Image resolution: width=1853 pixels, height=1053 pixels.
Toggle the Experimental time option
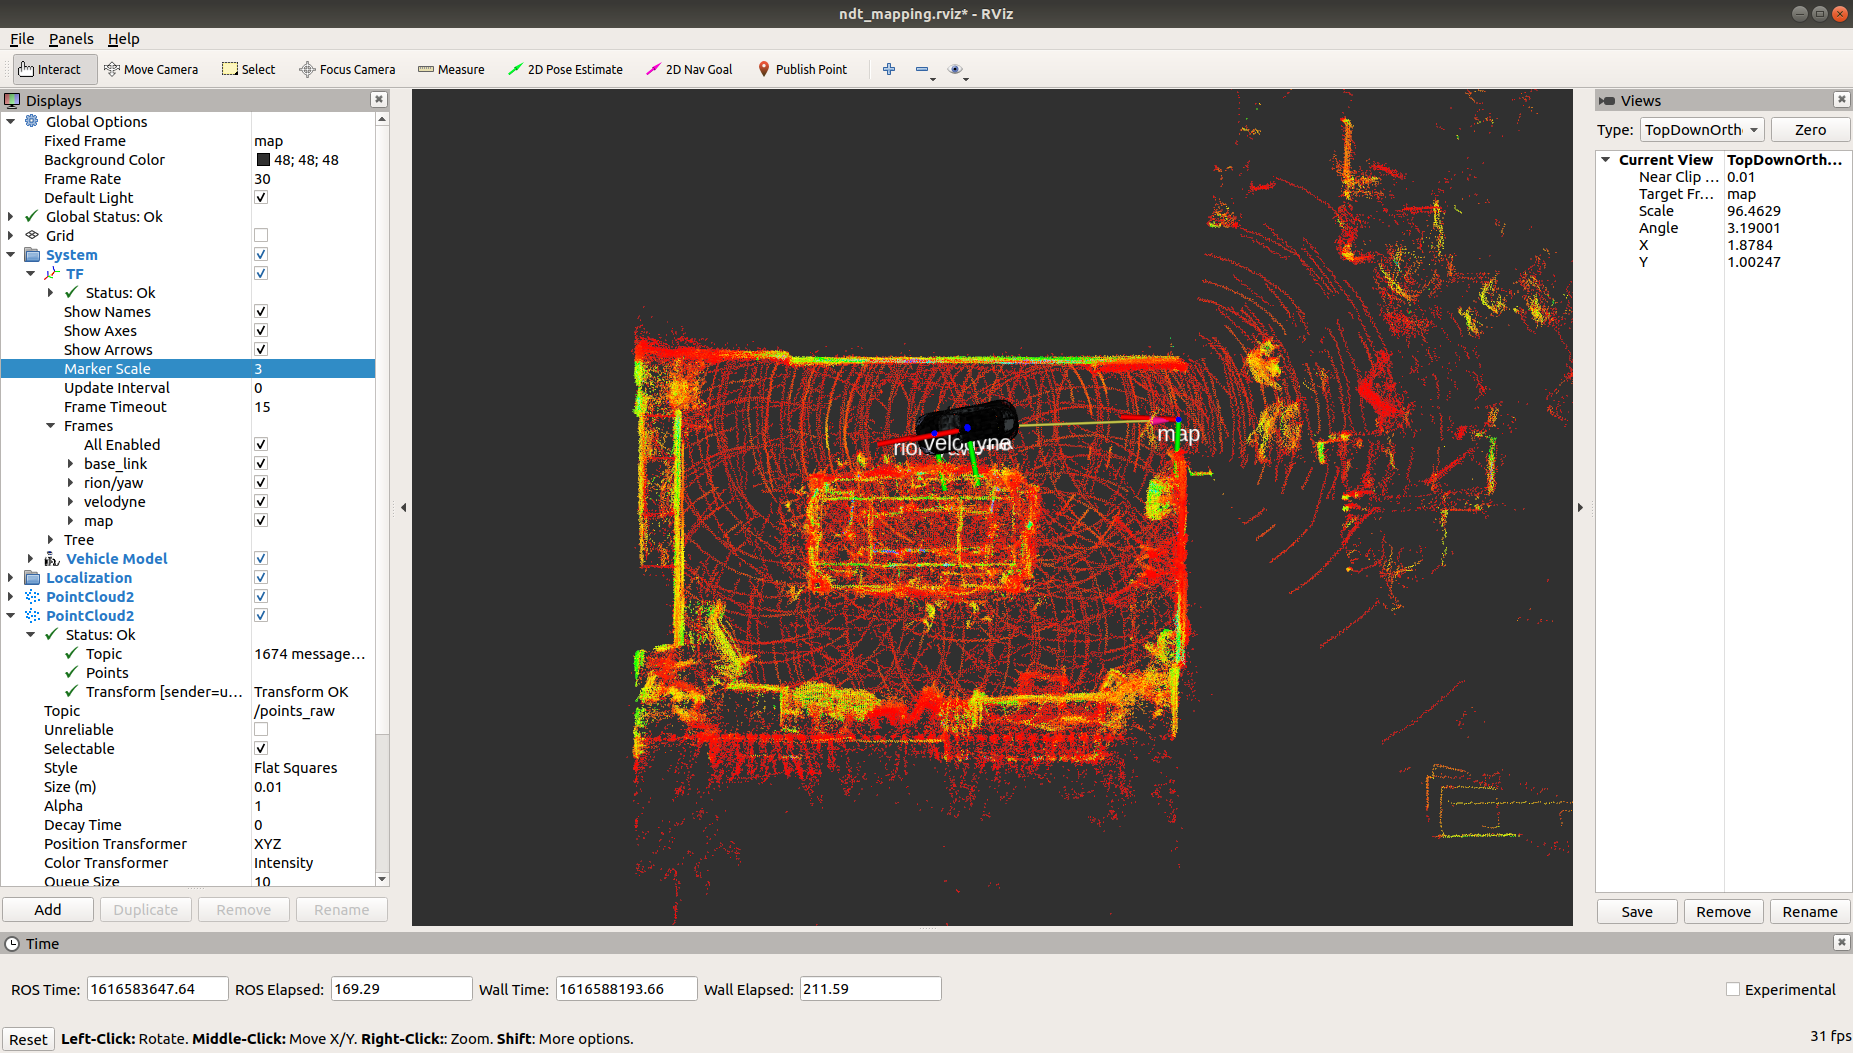click(x=1733, y=989)
